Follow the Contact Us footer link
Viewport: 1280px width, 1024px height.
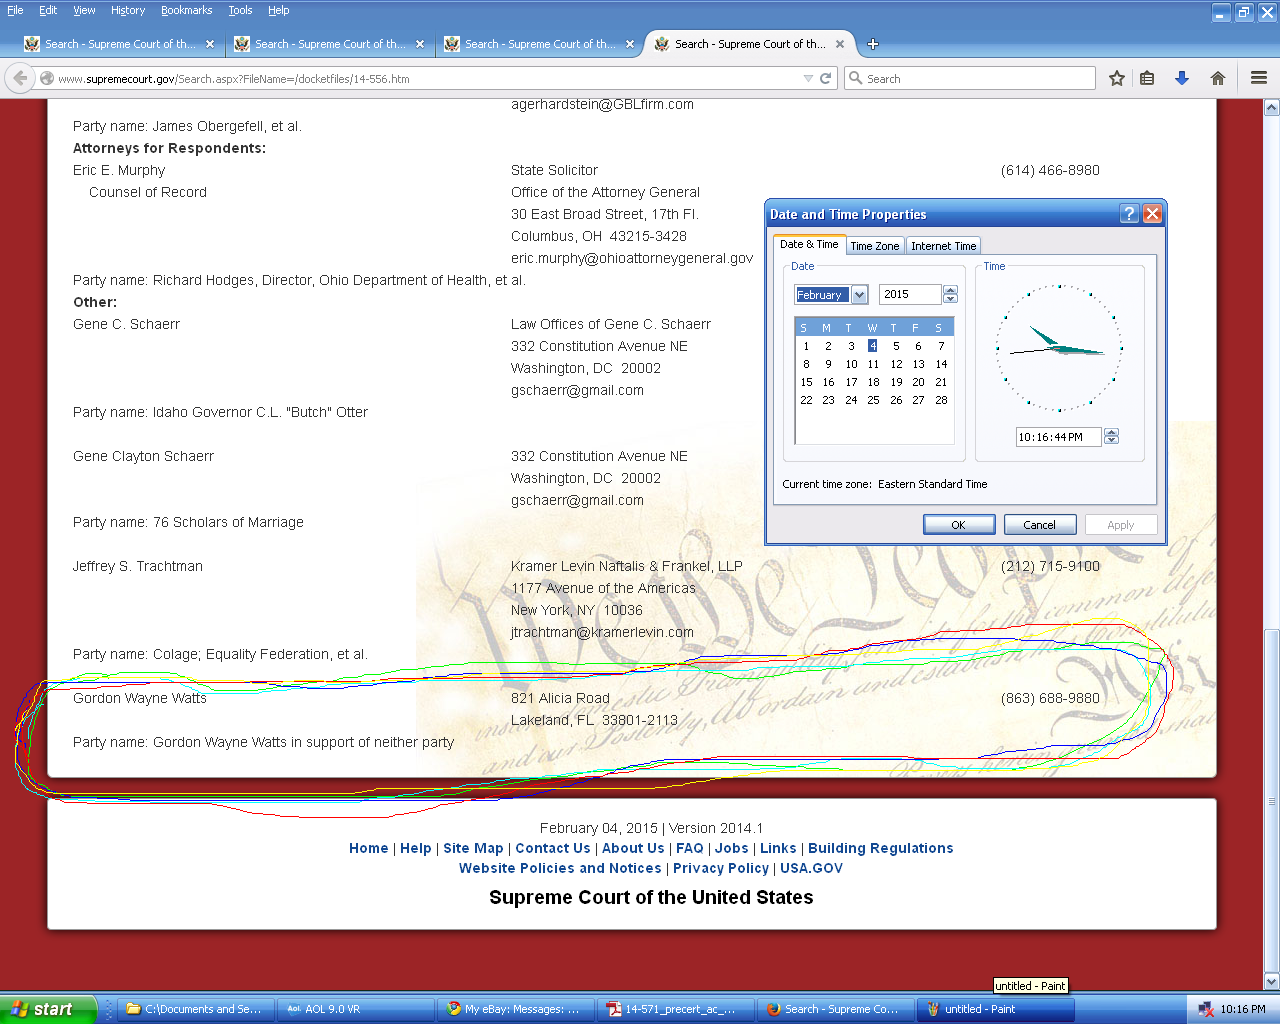[x=552, y=848]
